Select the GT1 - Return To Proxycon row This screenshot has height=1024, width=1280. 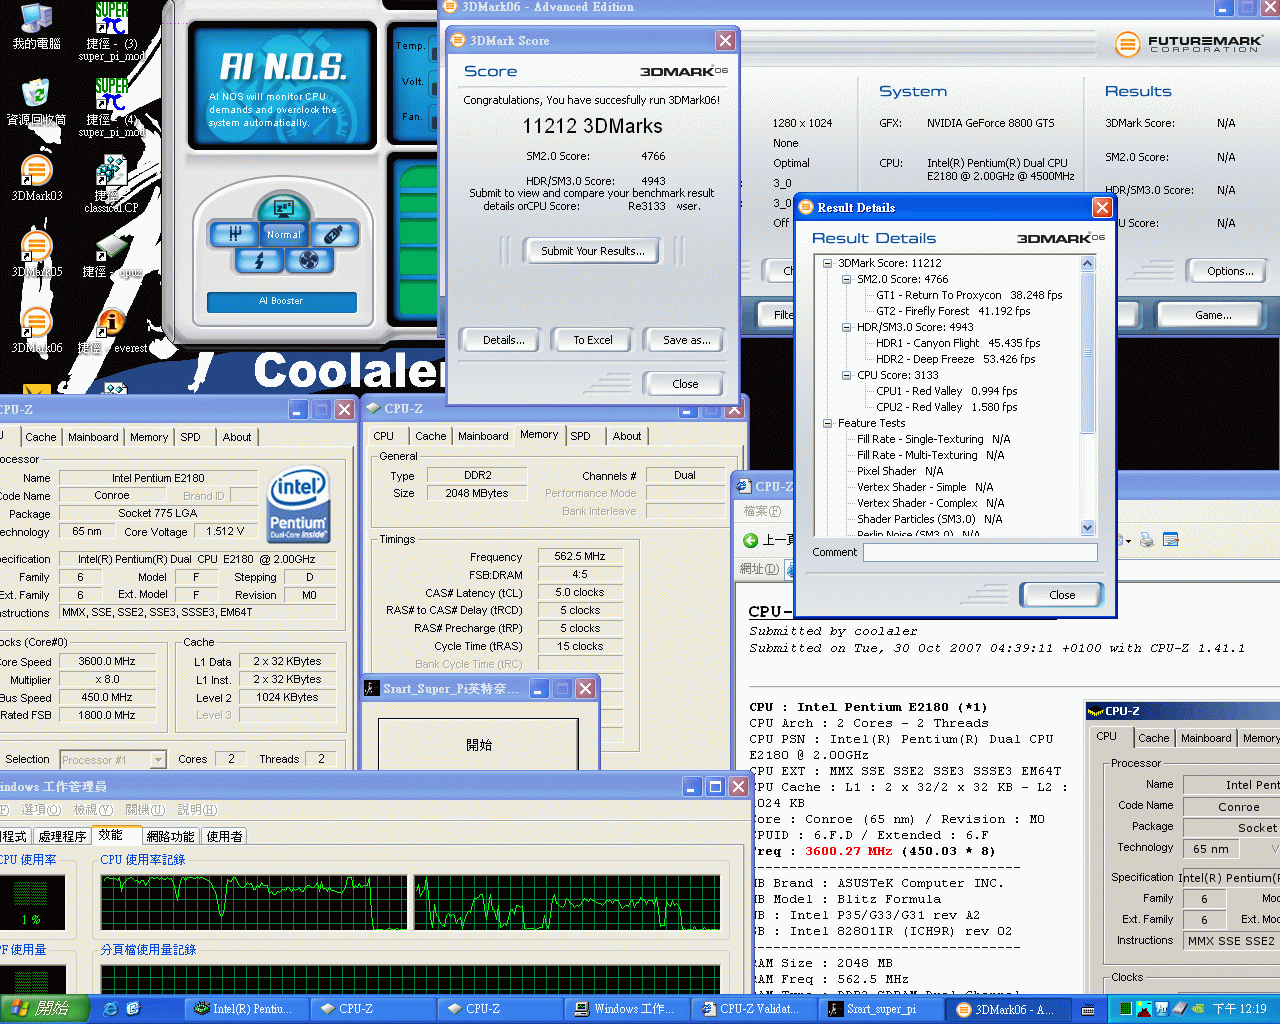969,295
